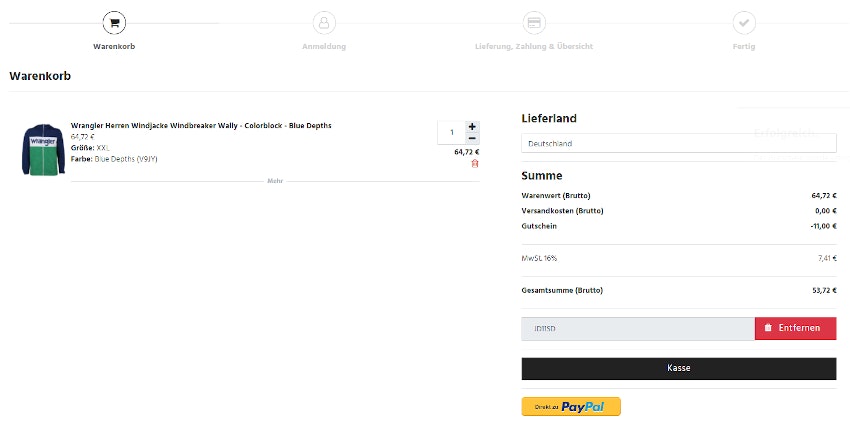Viewport: 850px width, 424px height.
Task: Select the Fertig step label
Action: tap(743, 47)
